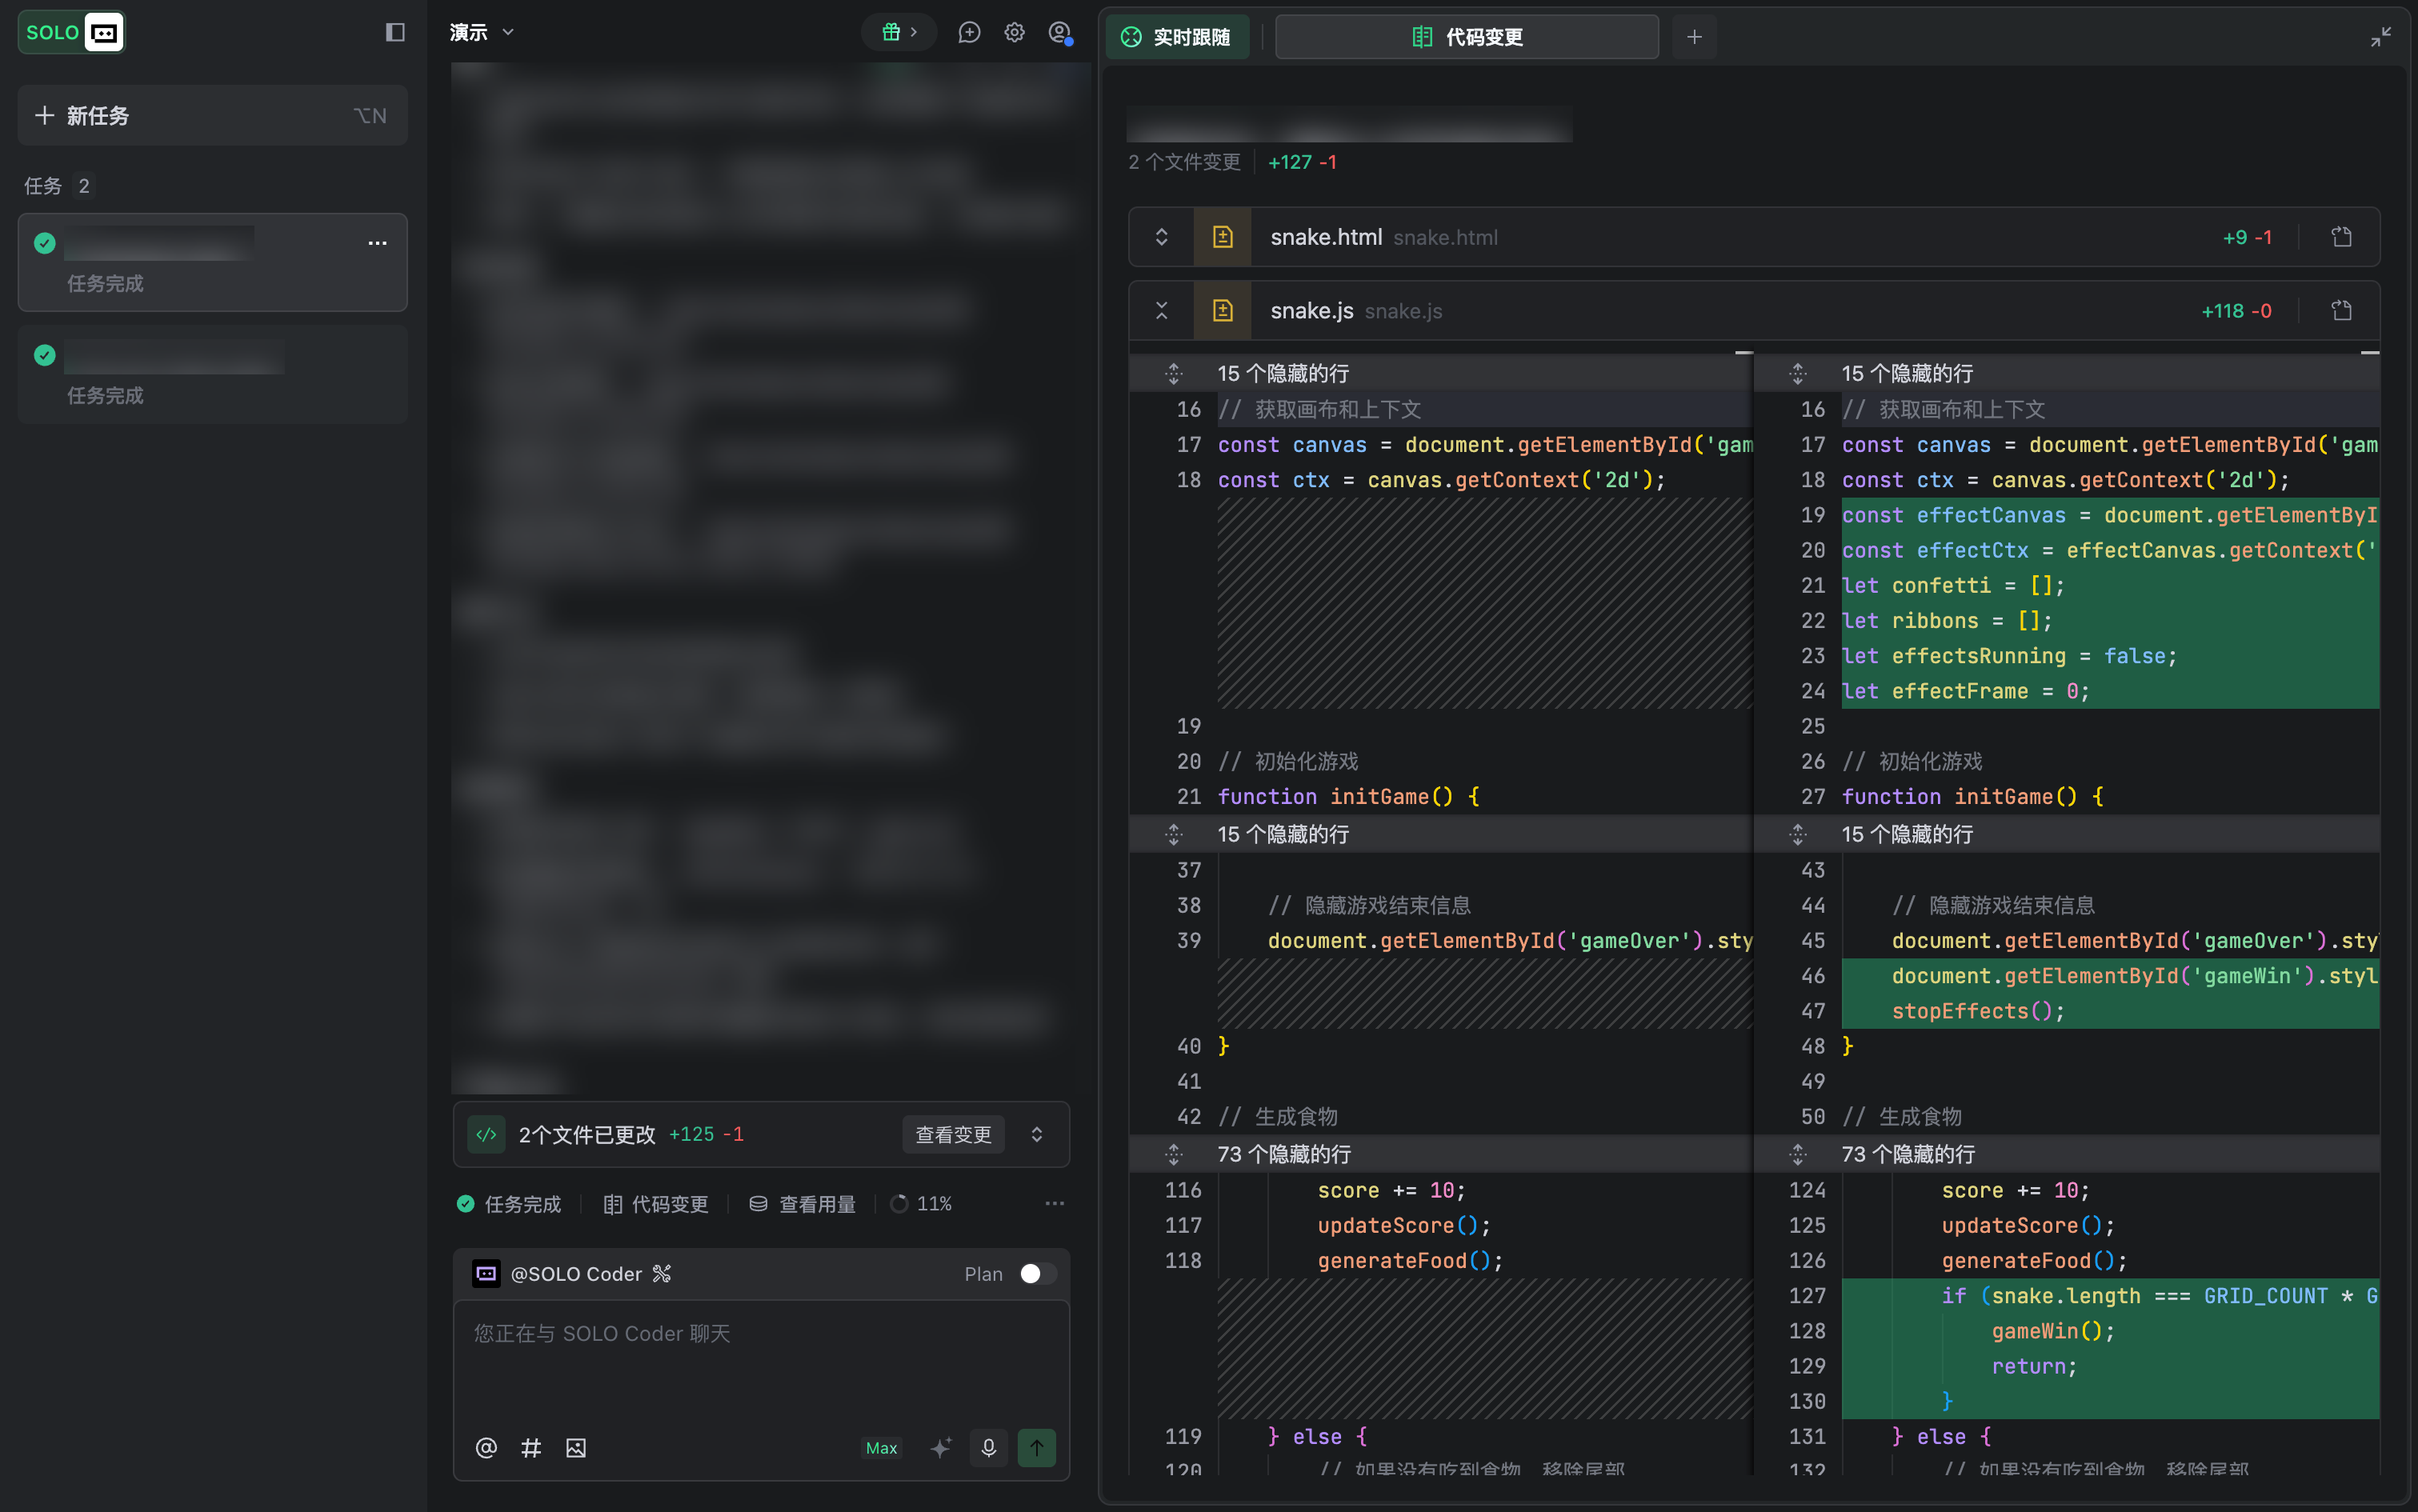Switch to the 实时跟随 tab
This screenshot has width=2418, height=1512.
pyautogui.click(x=1176, y=37)
